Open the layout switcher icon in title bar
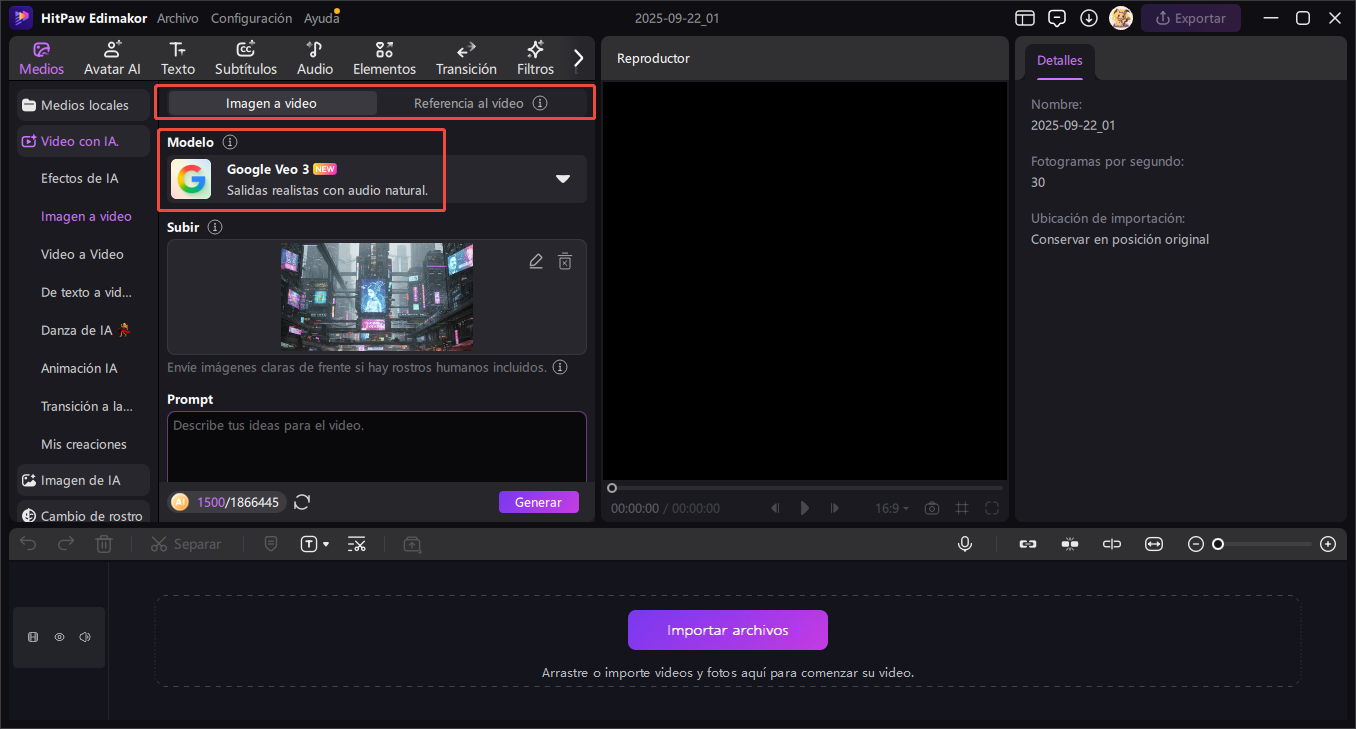The image size is (1356, 729). (x=1024, y=18)
